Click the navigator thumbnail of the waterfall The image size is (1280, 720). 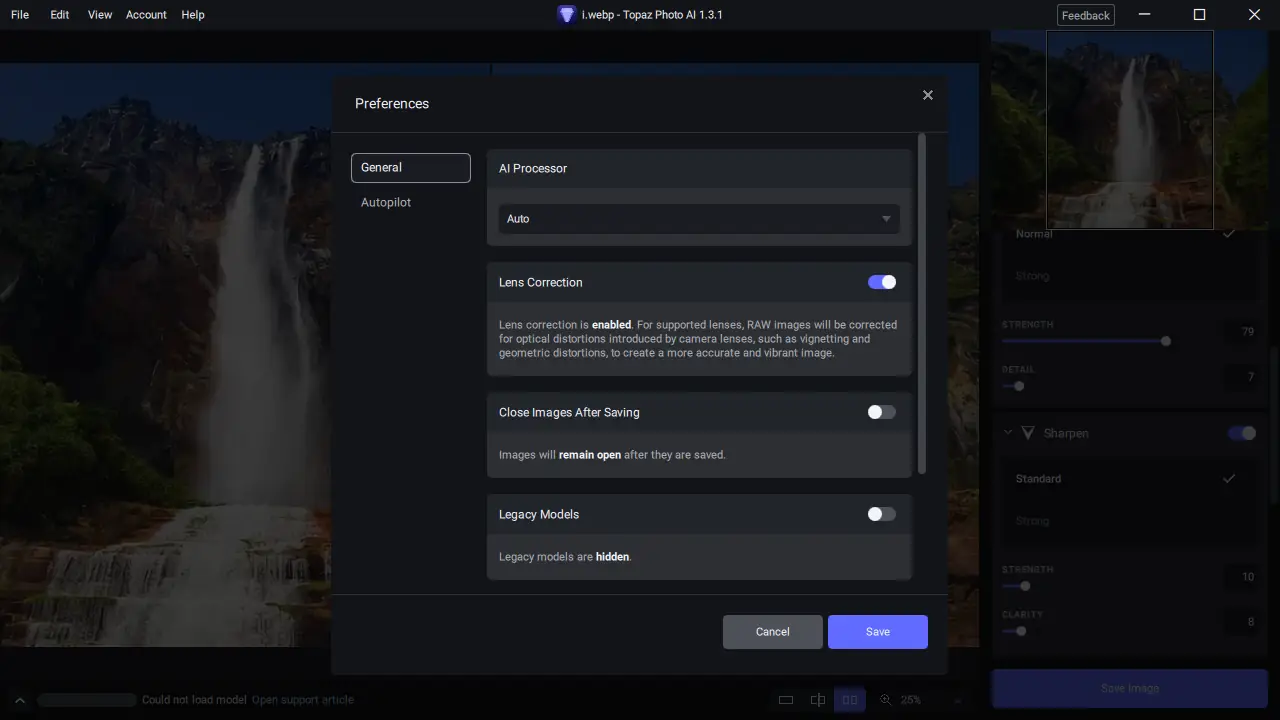click(x=1130, y=130)
